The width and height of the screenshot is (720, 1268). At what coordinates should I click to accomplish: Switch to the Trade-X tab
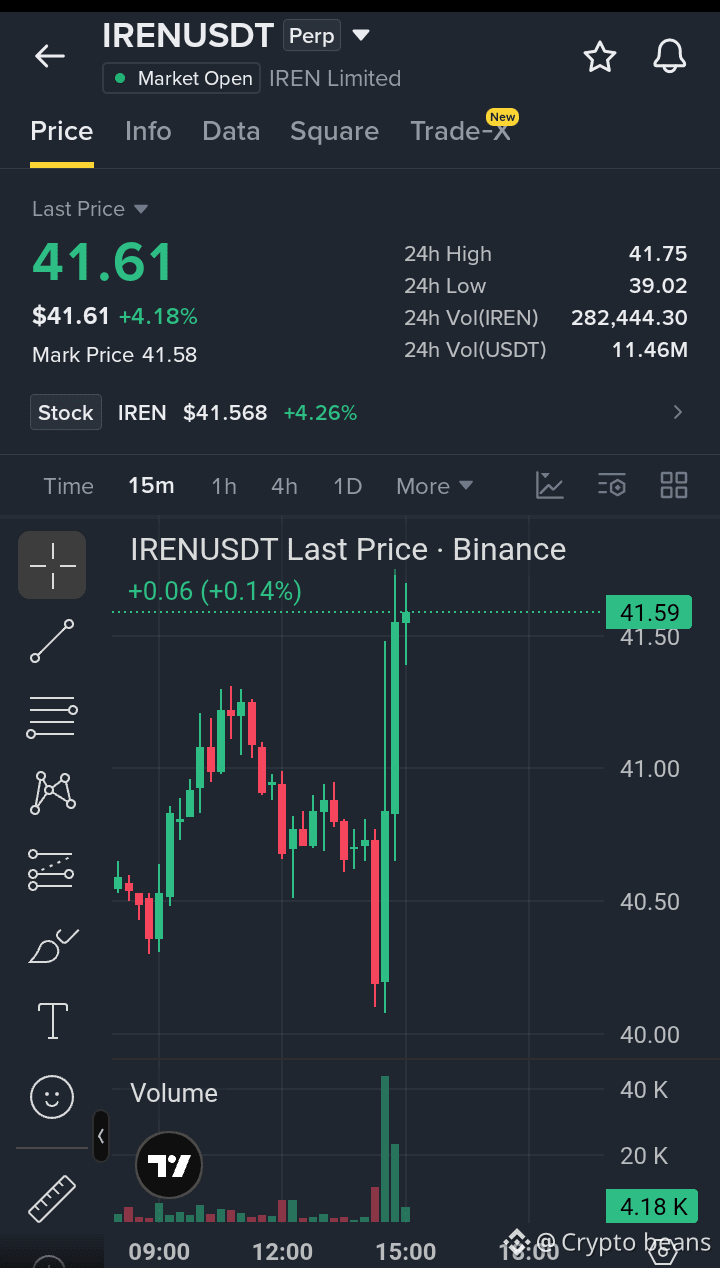[460, 132]
